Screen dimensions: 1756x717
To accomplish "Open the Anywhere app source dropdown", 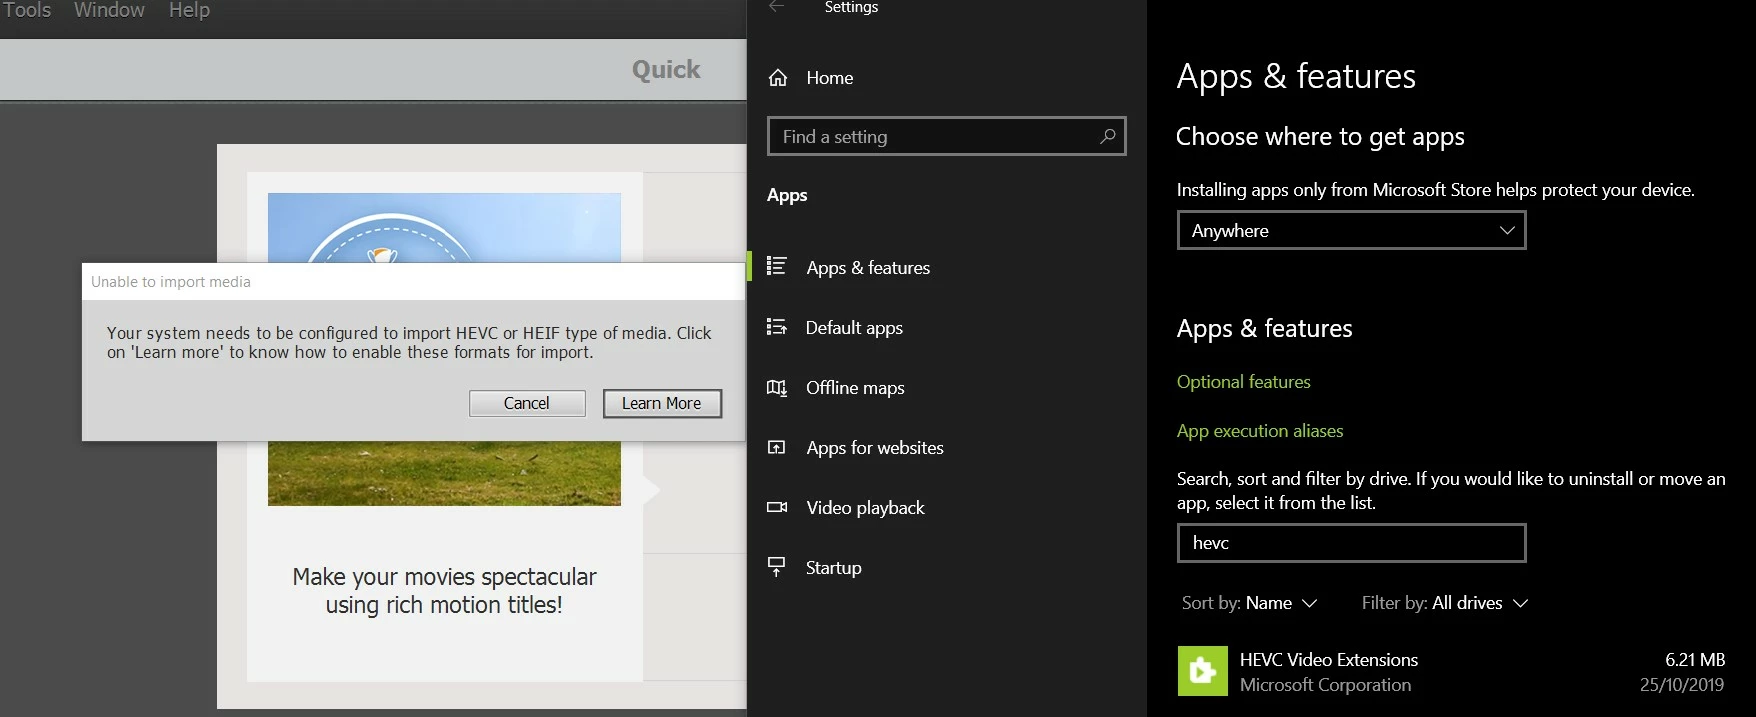I will click(1351, 230).
